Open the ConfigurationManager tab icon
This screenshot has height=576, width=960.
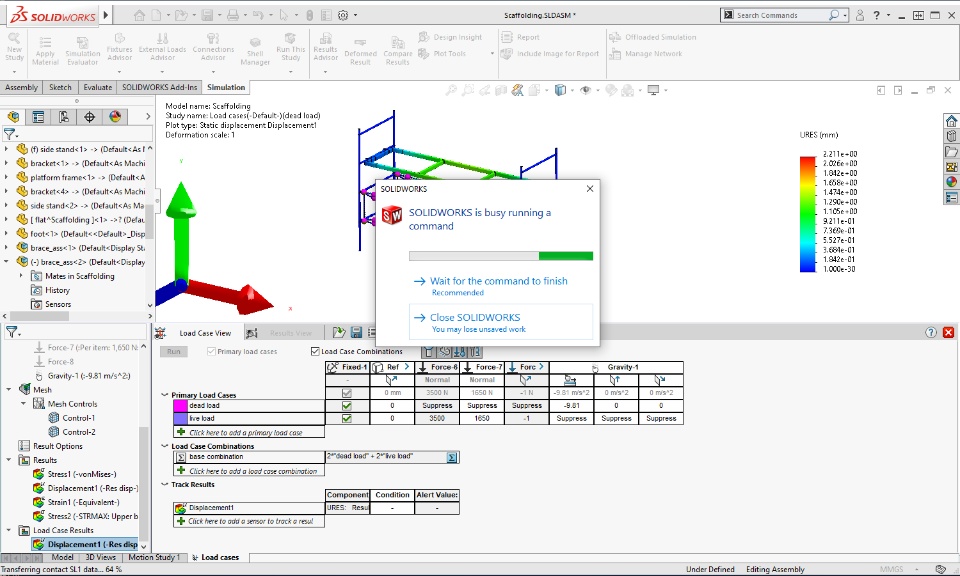pyautogui.click(x=64, y=116)
